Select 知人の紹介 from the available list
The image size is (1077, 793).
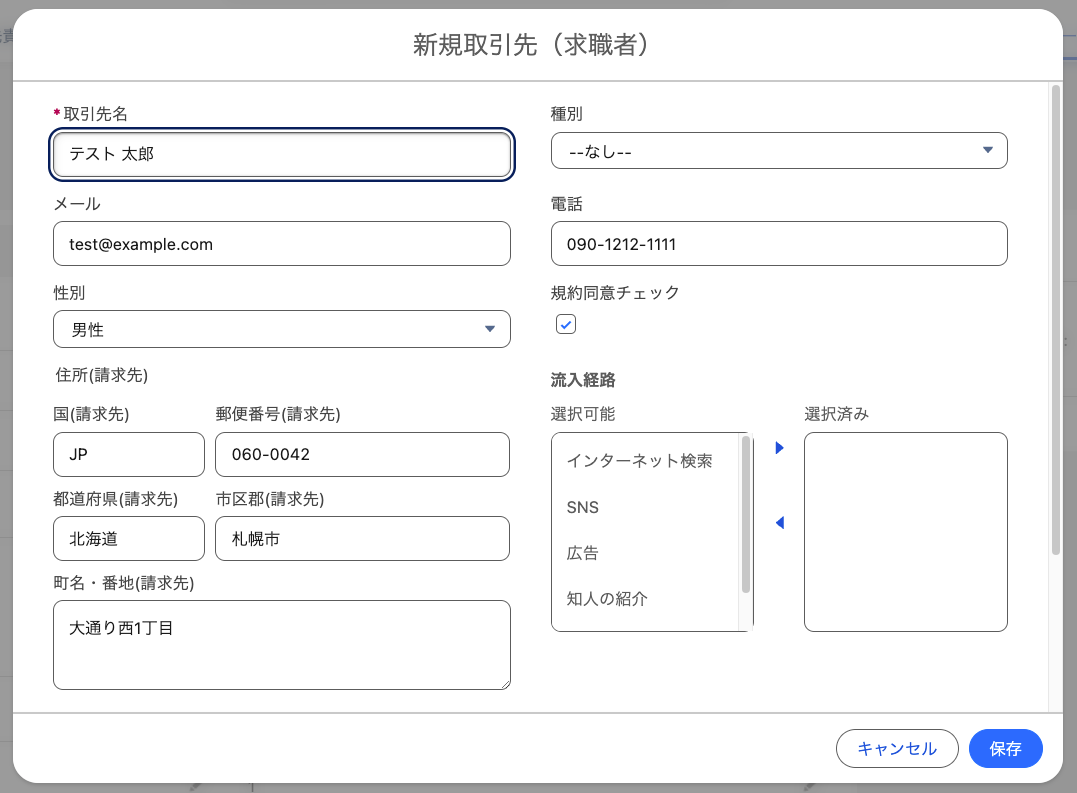tap(604, 599)
